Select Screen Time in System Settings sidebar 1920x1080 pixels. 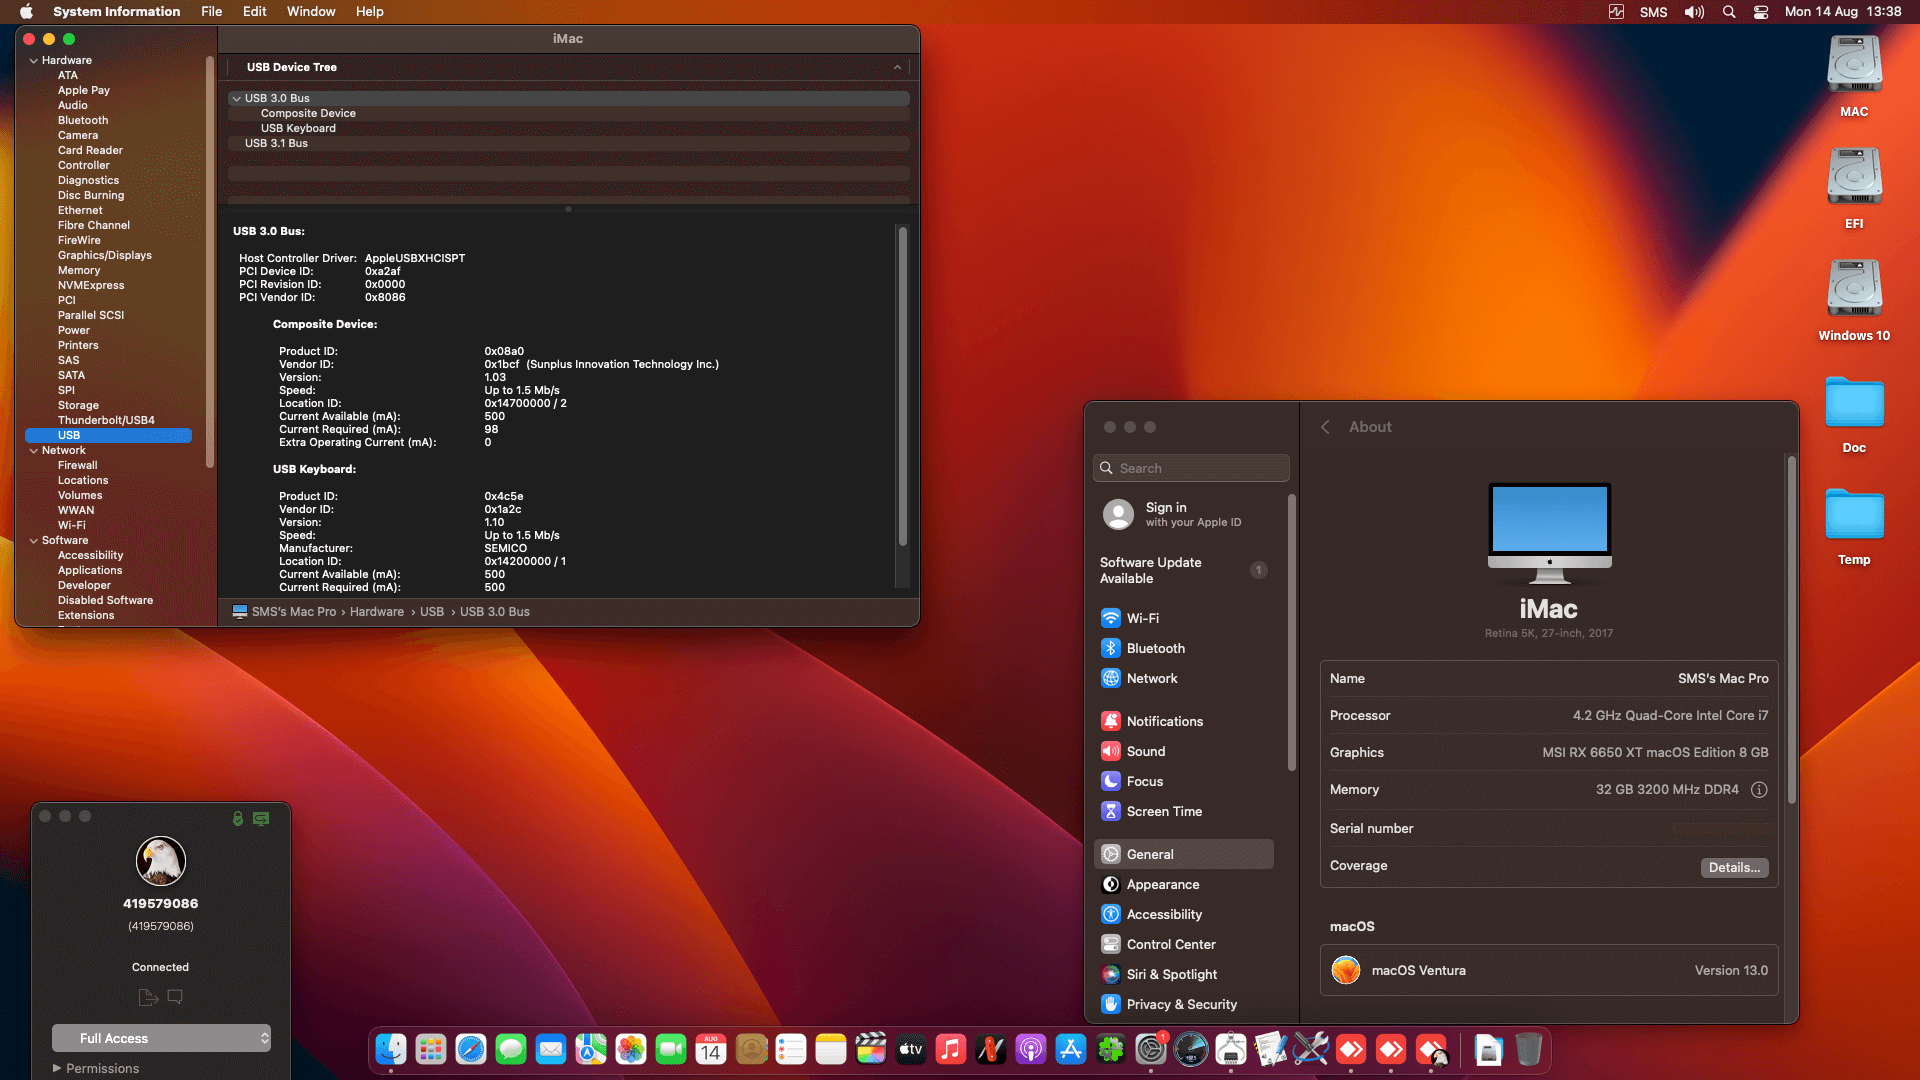[x=1163, y=811]
